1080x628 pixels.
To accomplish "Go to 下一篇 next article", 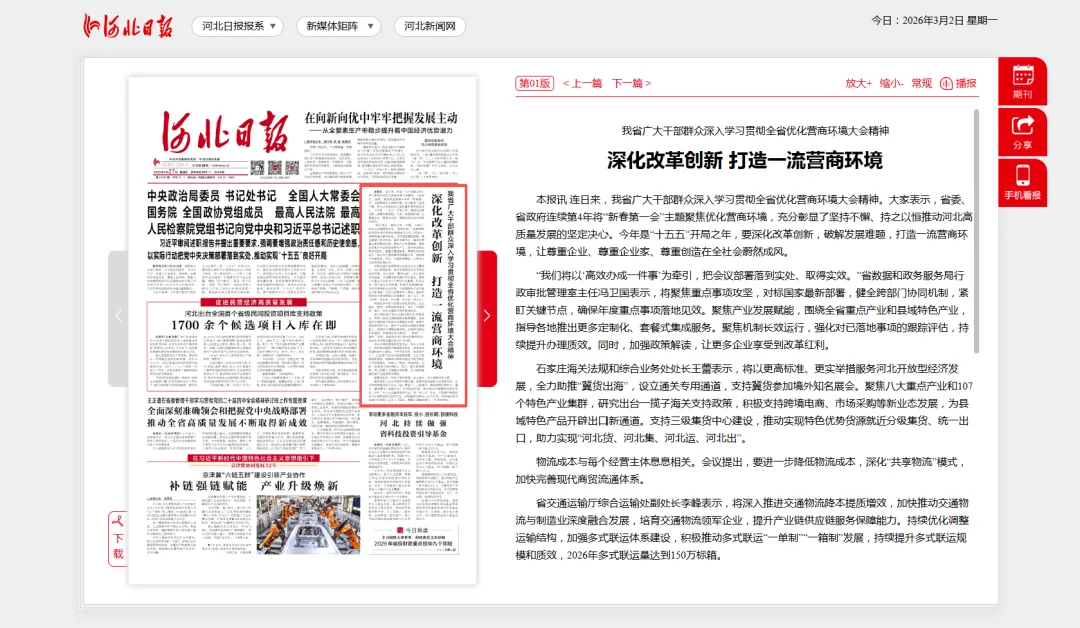I will pyautogui.click(x=631, y=83).
